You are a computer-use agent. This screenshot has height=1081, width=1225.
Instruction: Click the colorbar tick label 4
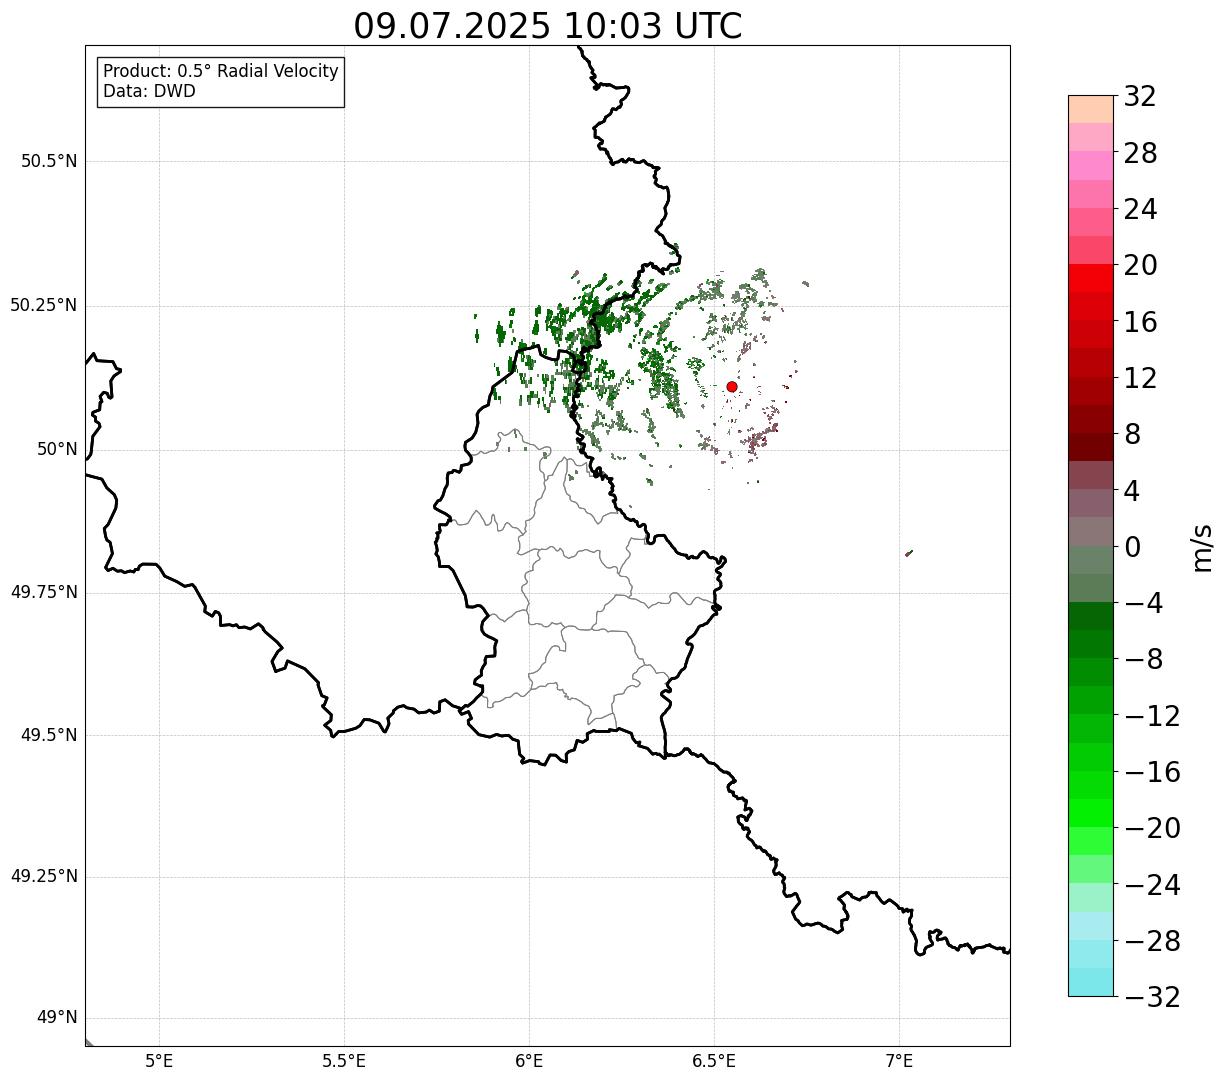(1133, 491)
